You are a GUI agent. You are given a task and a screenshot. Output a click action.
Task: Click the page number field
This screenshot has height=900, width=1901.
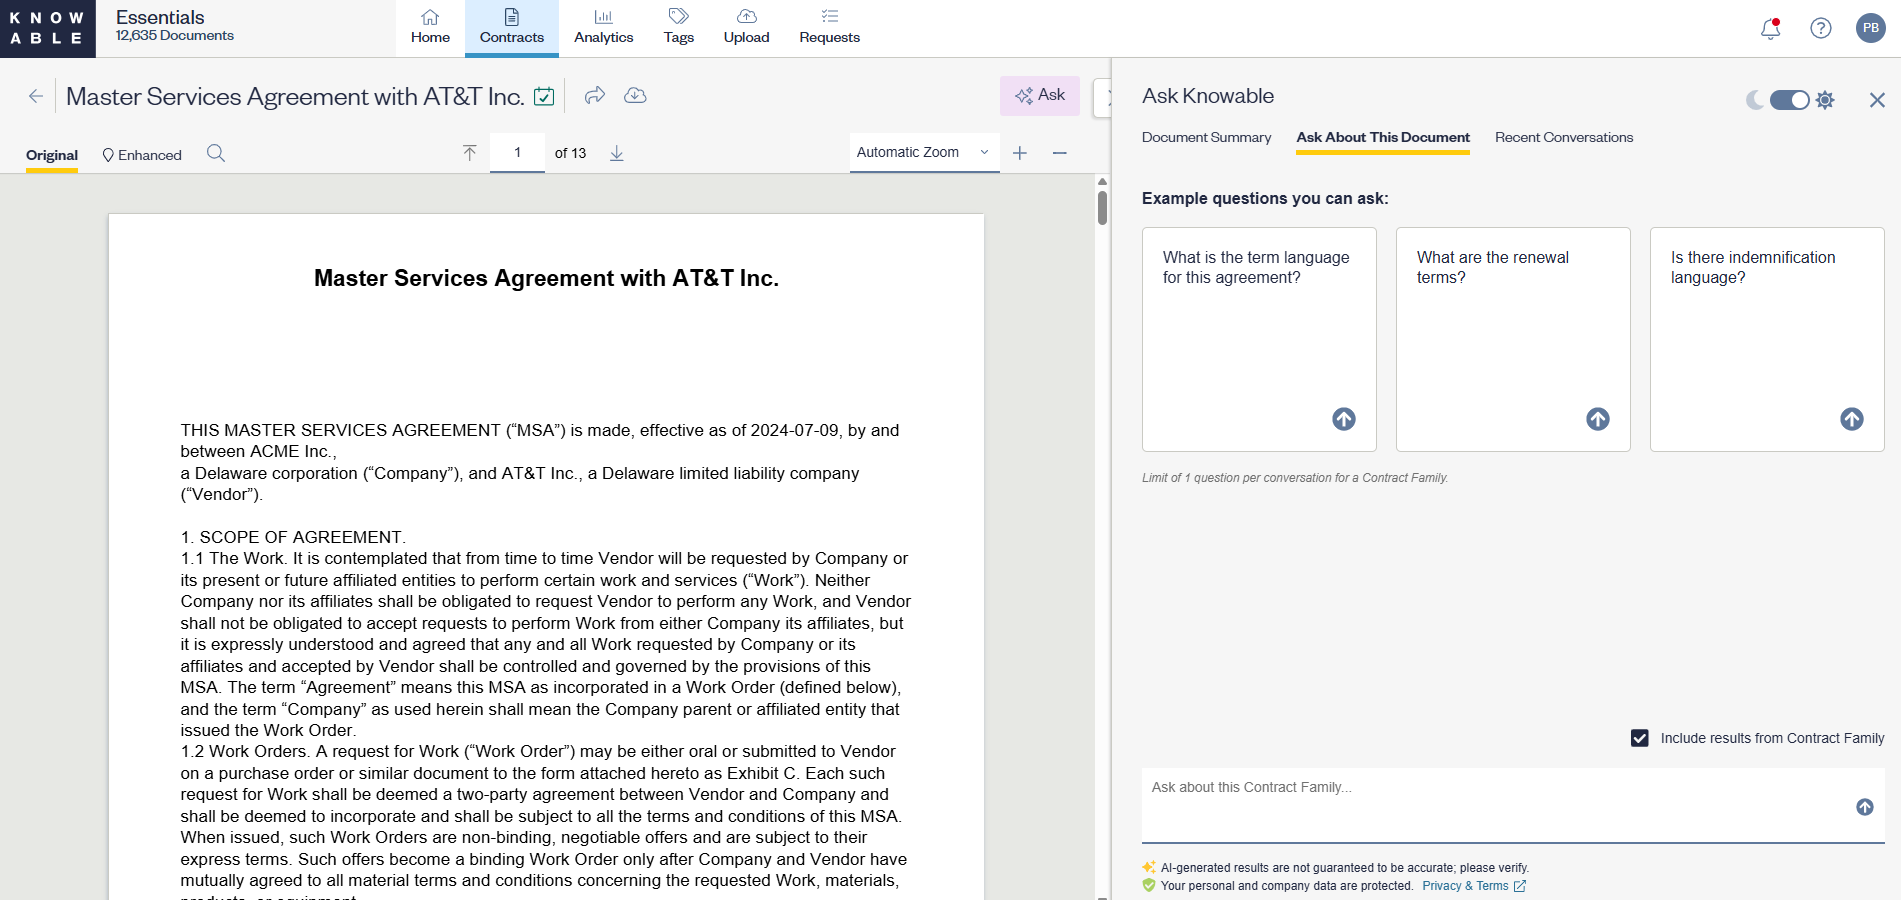click(x=517, y=153)
